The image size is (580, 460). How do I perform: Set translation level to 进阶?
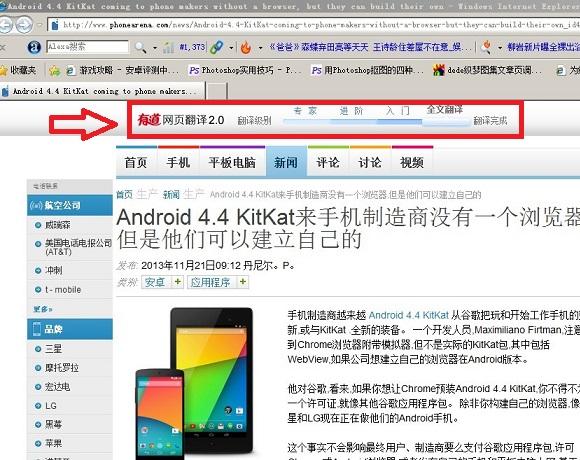tap(351, 111)
